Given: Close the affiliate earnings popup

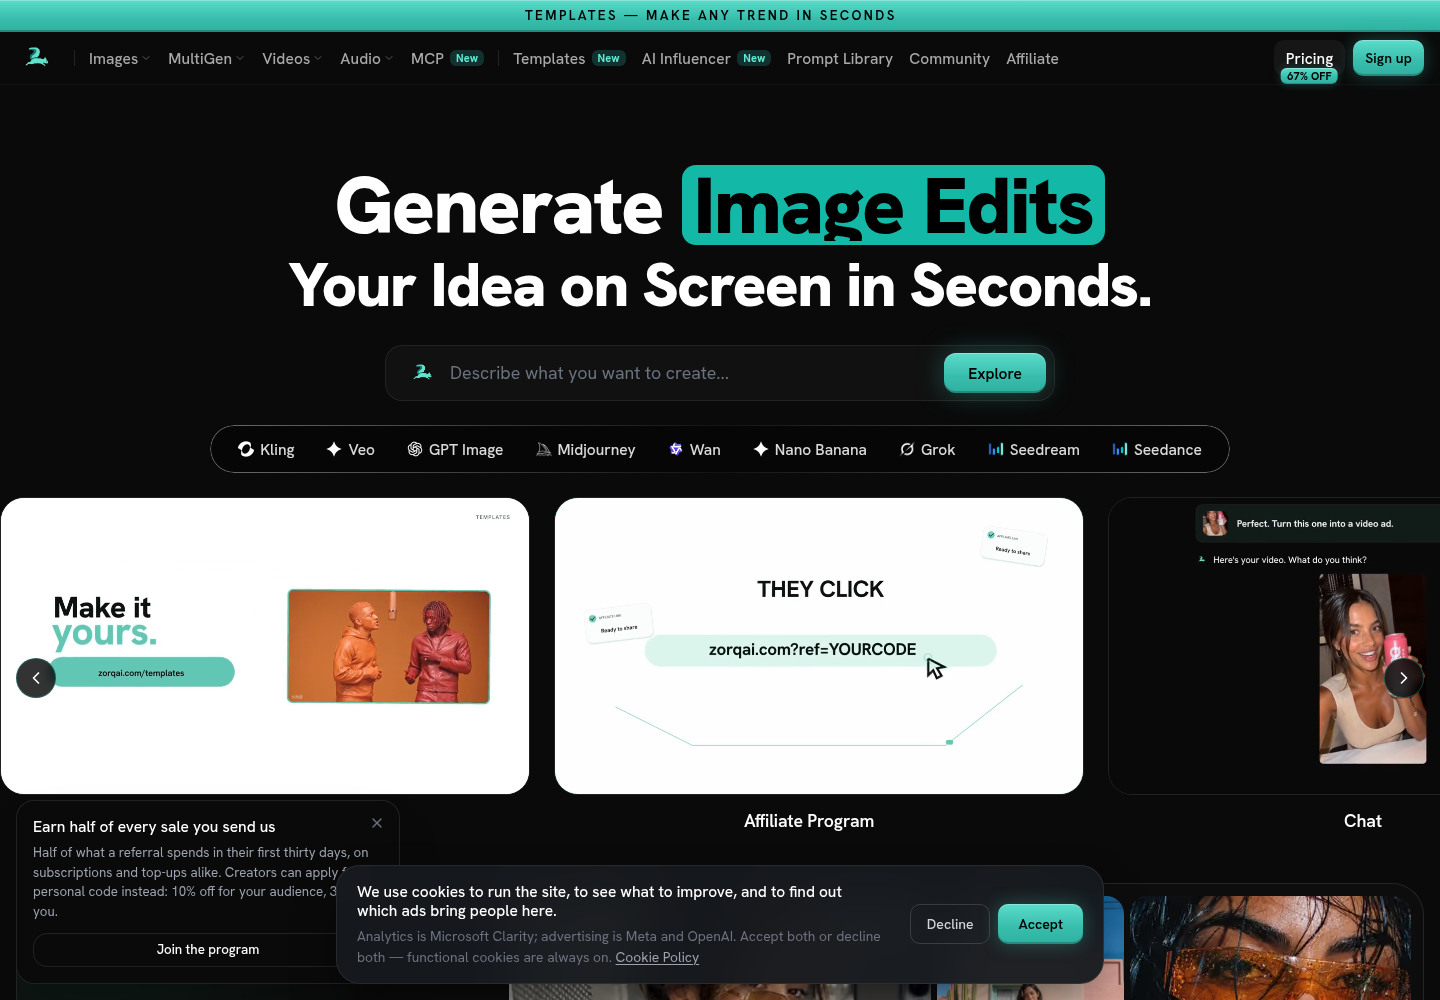Looking at the screenshot, I should click(x=377, y=823).
